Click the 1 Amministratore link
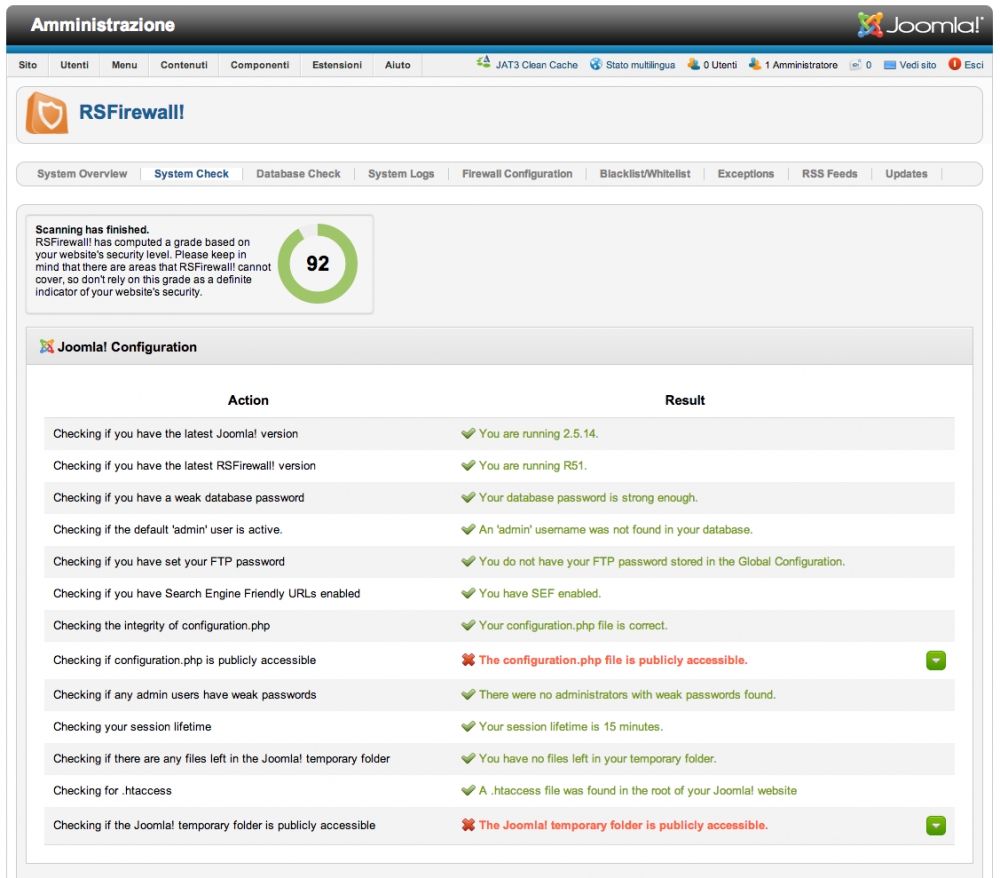The image size is (1000, 878). [801, 65]
